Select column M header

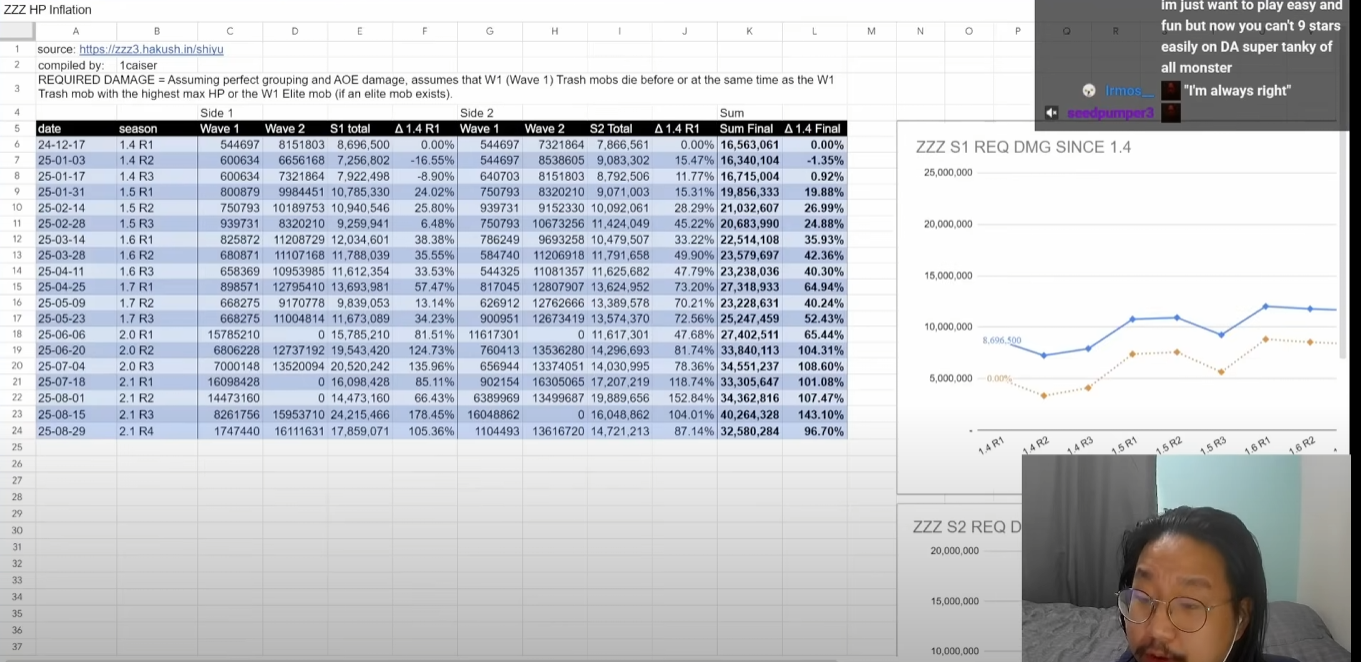click(x=871, y=31)
